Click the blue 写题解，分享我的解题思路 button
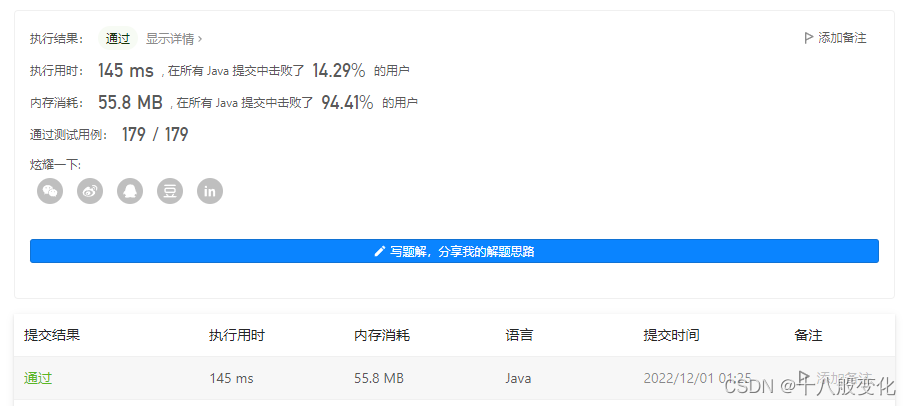Image resolution: width=911 pixels, height=406 pixels. 454,251
